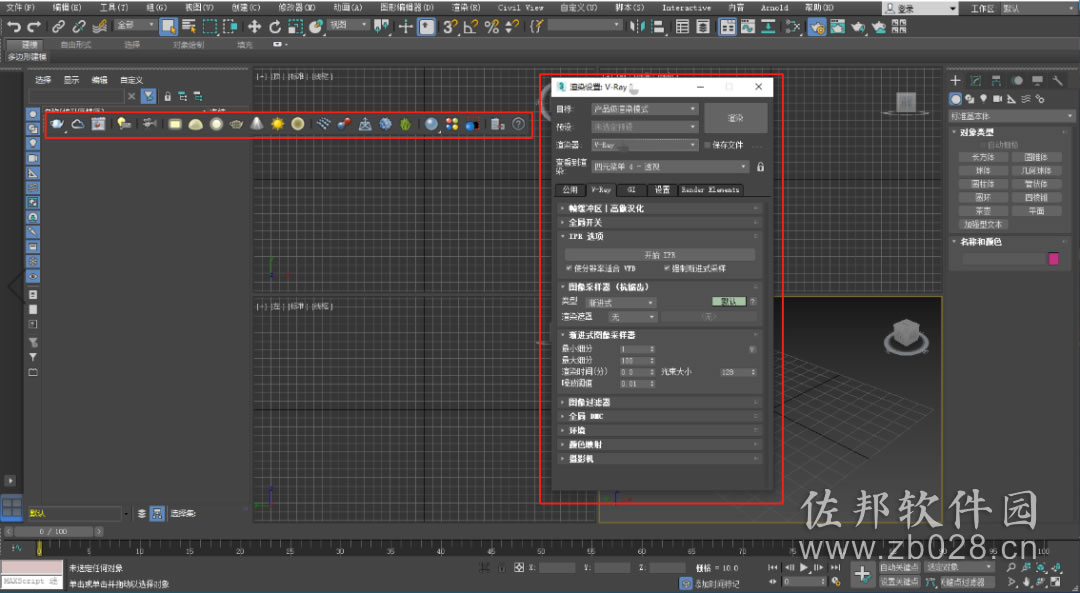The height and width of the screenshot is (593, 1080).
Task: Click the V-Ray frame buffer icon
Action: tap(98, 124)
